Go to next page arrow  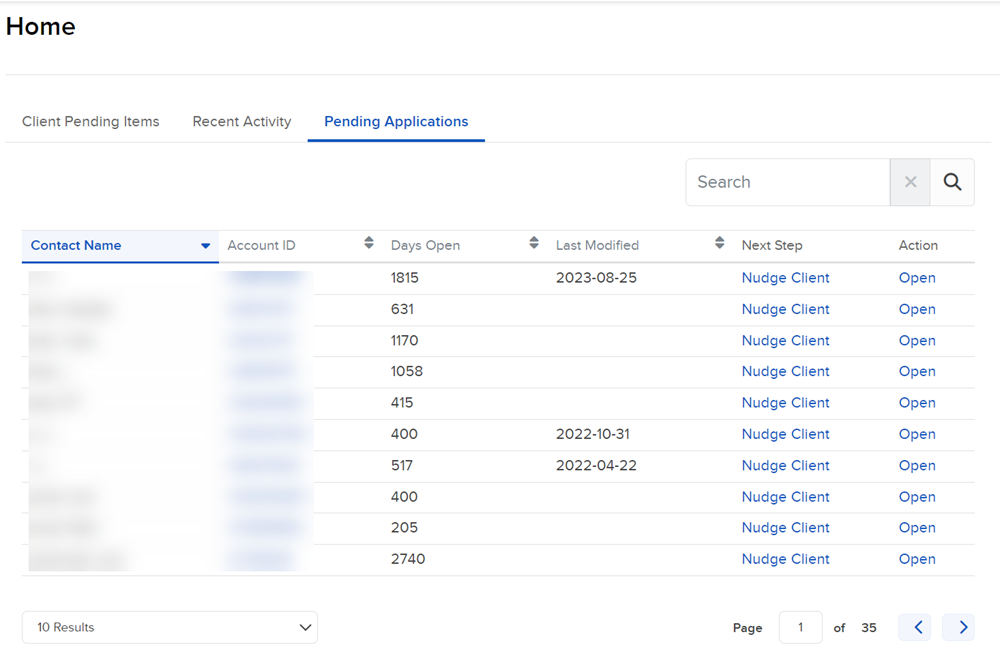[958, 627]
